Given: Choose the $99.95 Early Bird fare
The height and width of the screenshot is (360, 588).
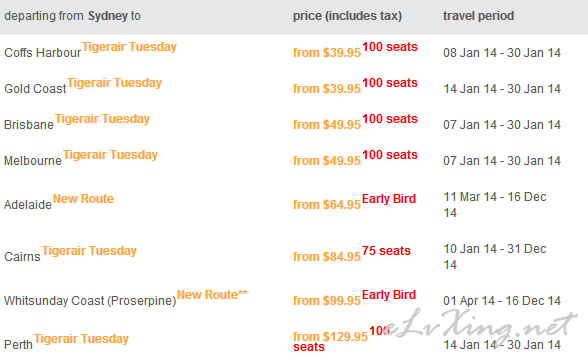Looking at the screenshot, I should [327, 300].
